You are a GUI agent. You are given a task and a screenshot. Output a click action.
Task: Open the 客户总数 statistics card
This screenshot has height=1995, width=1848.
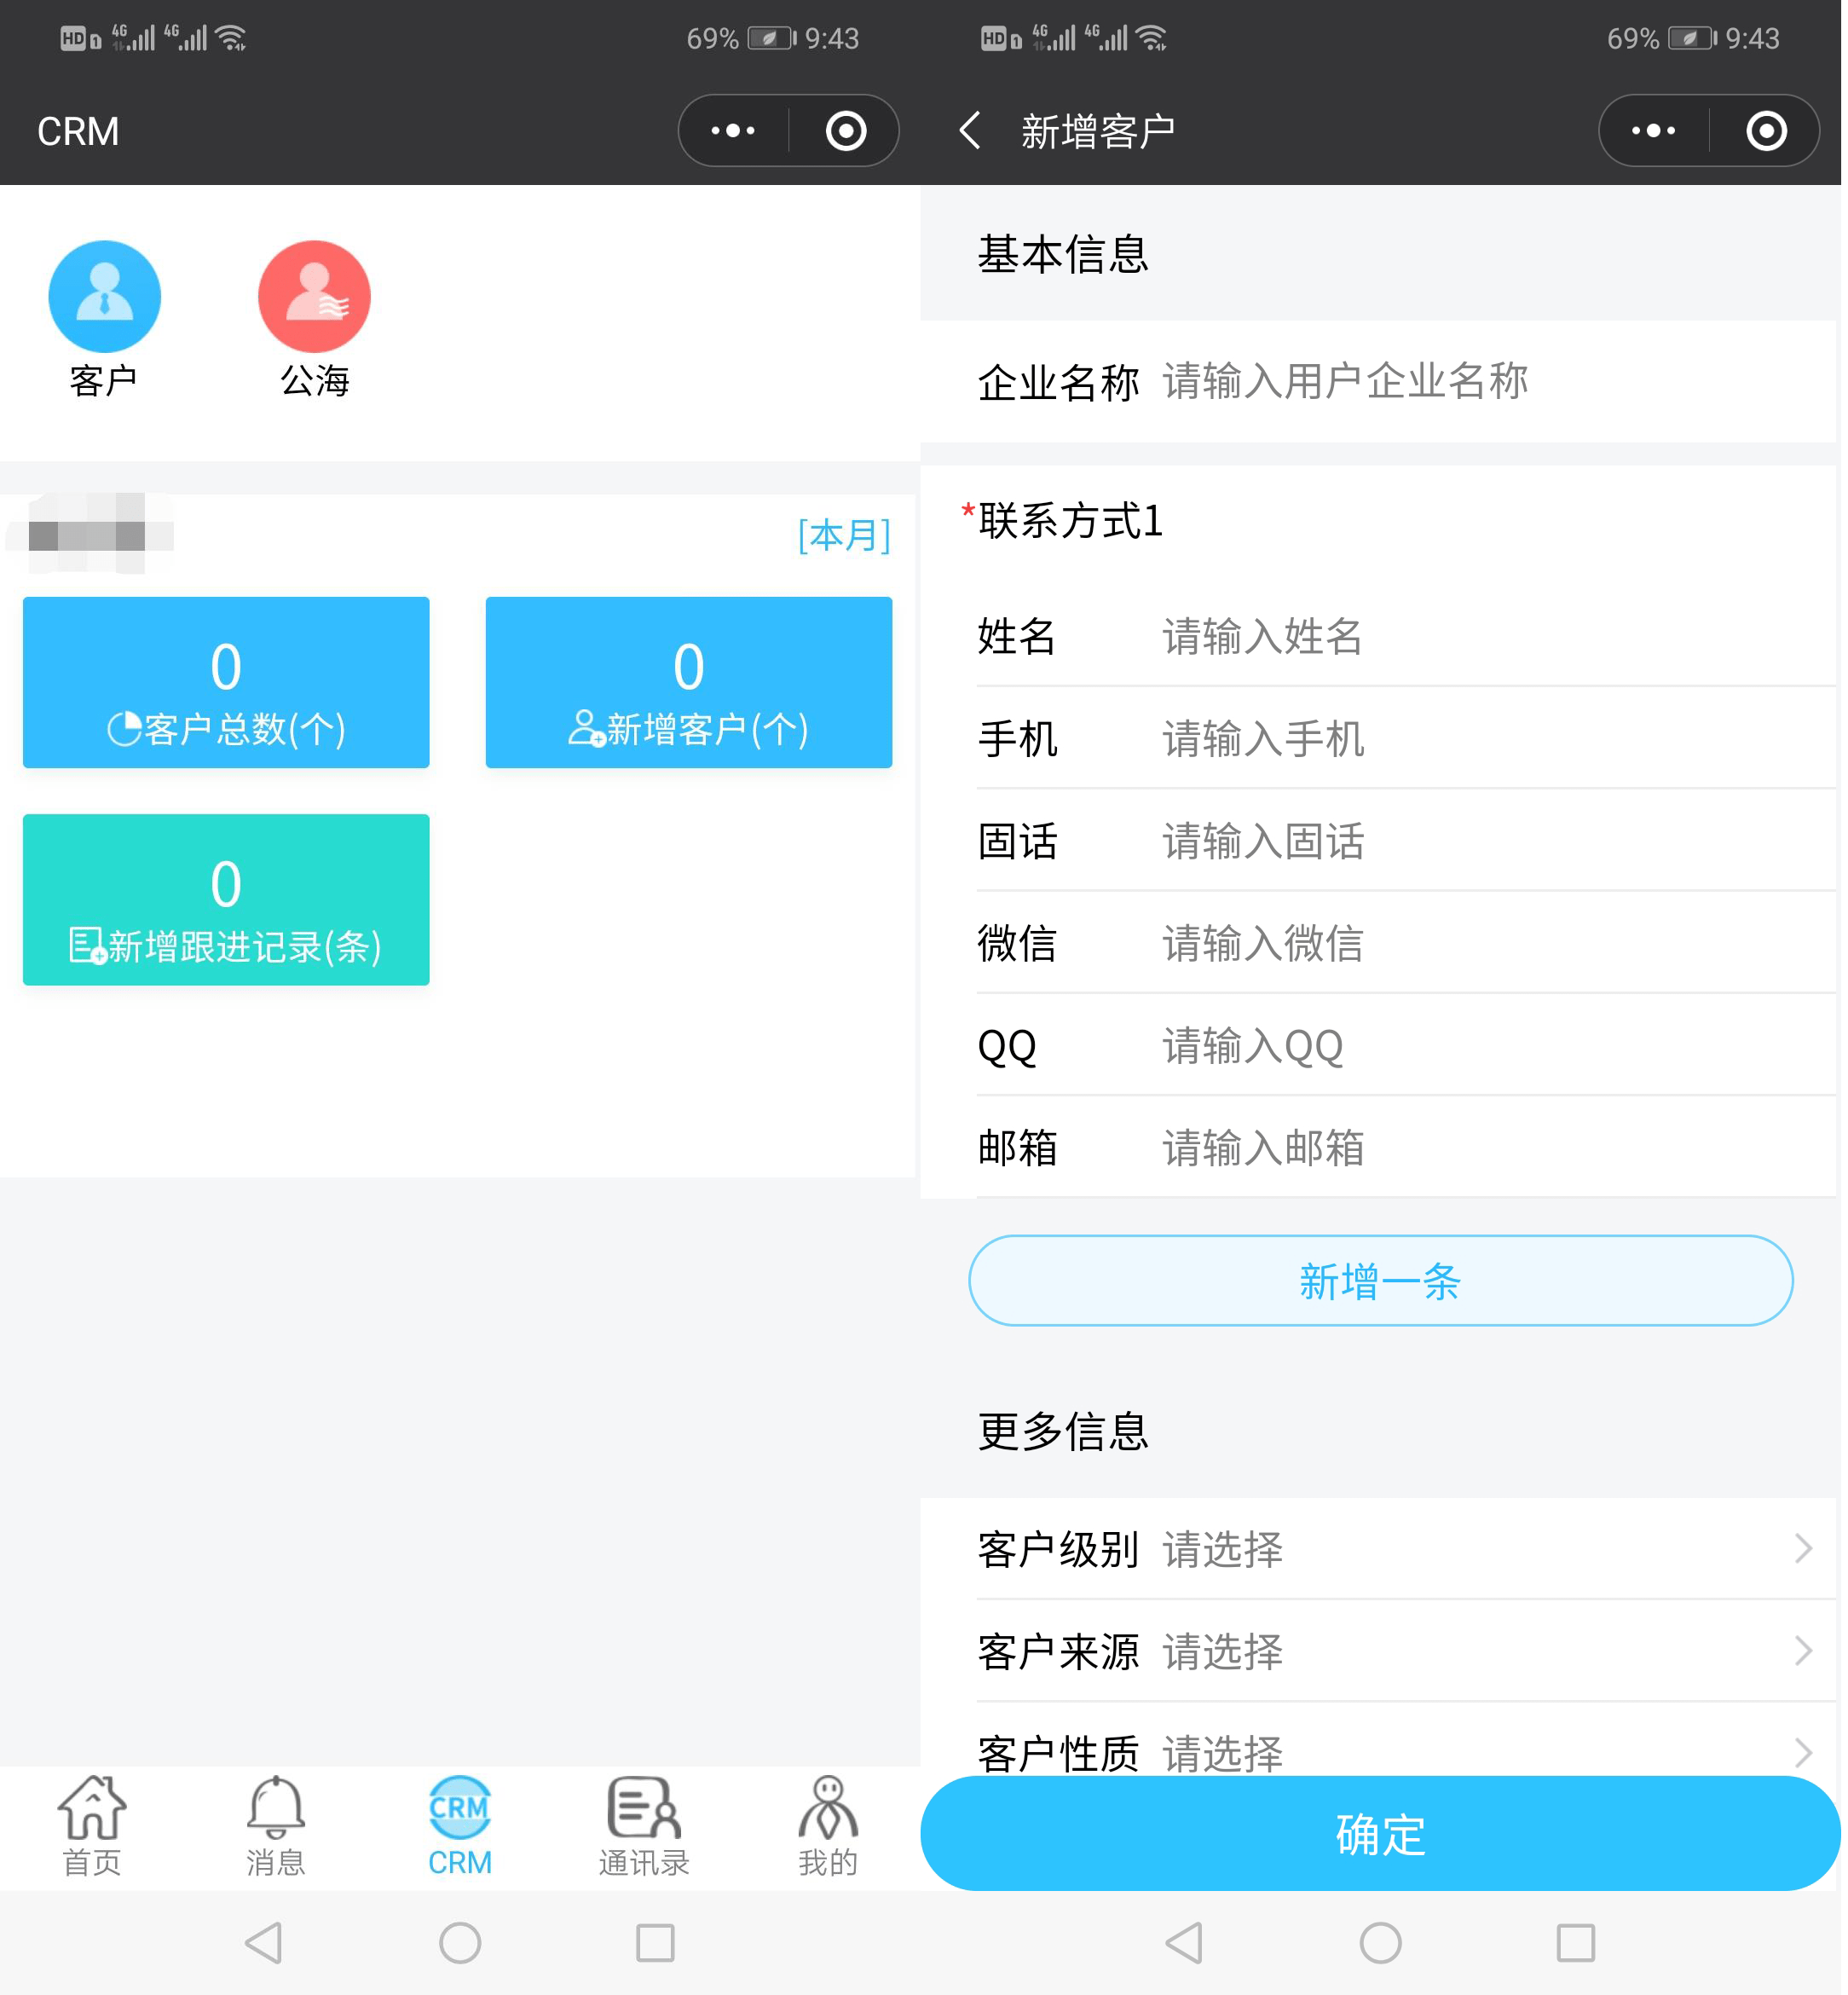226,682
